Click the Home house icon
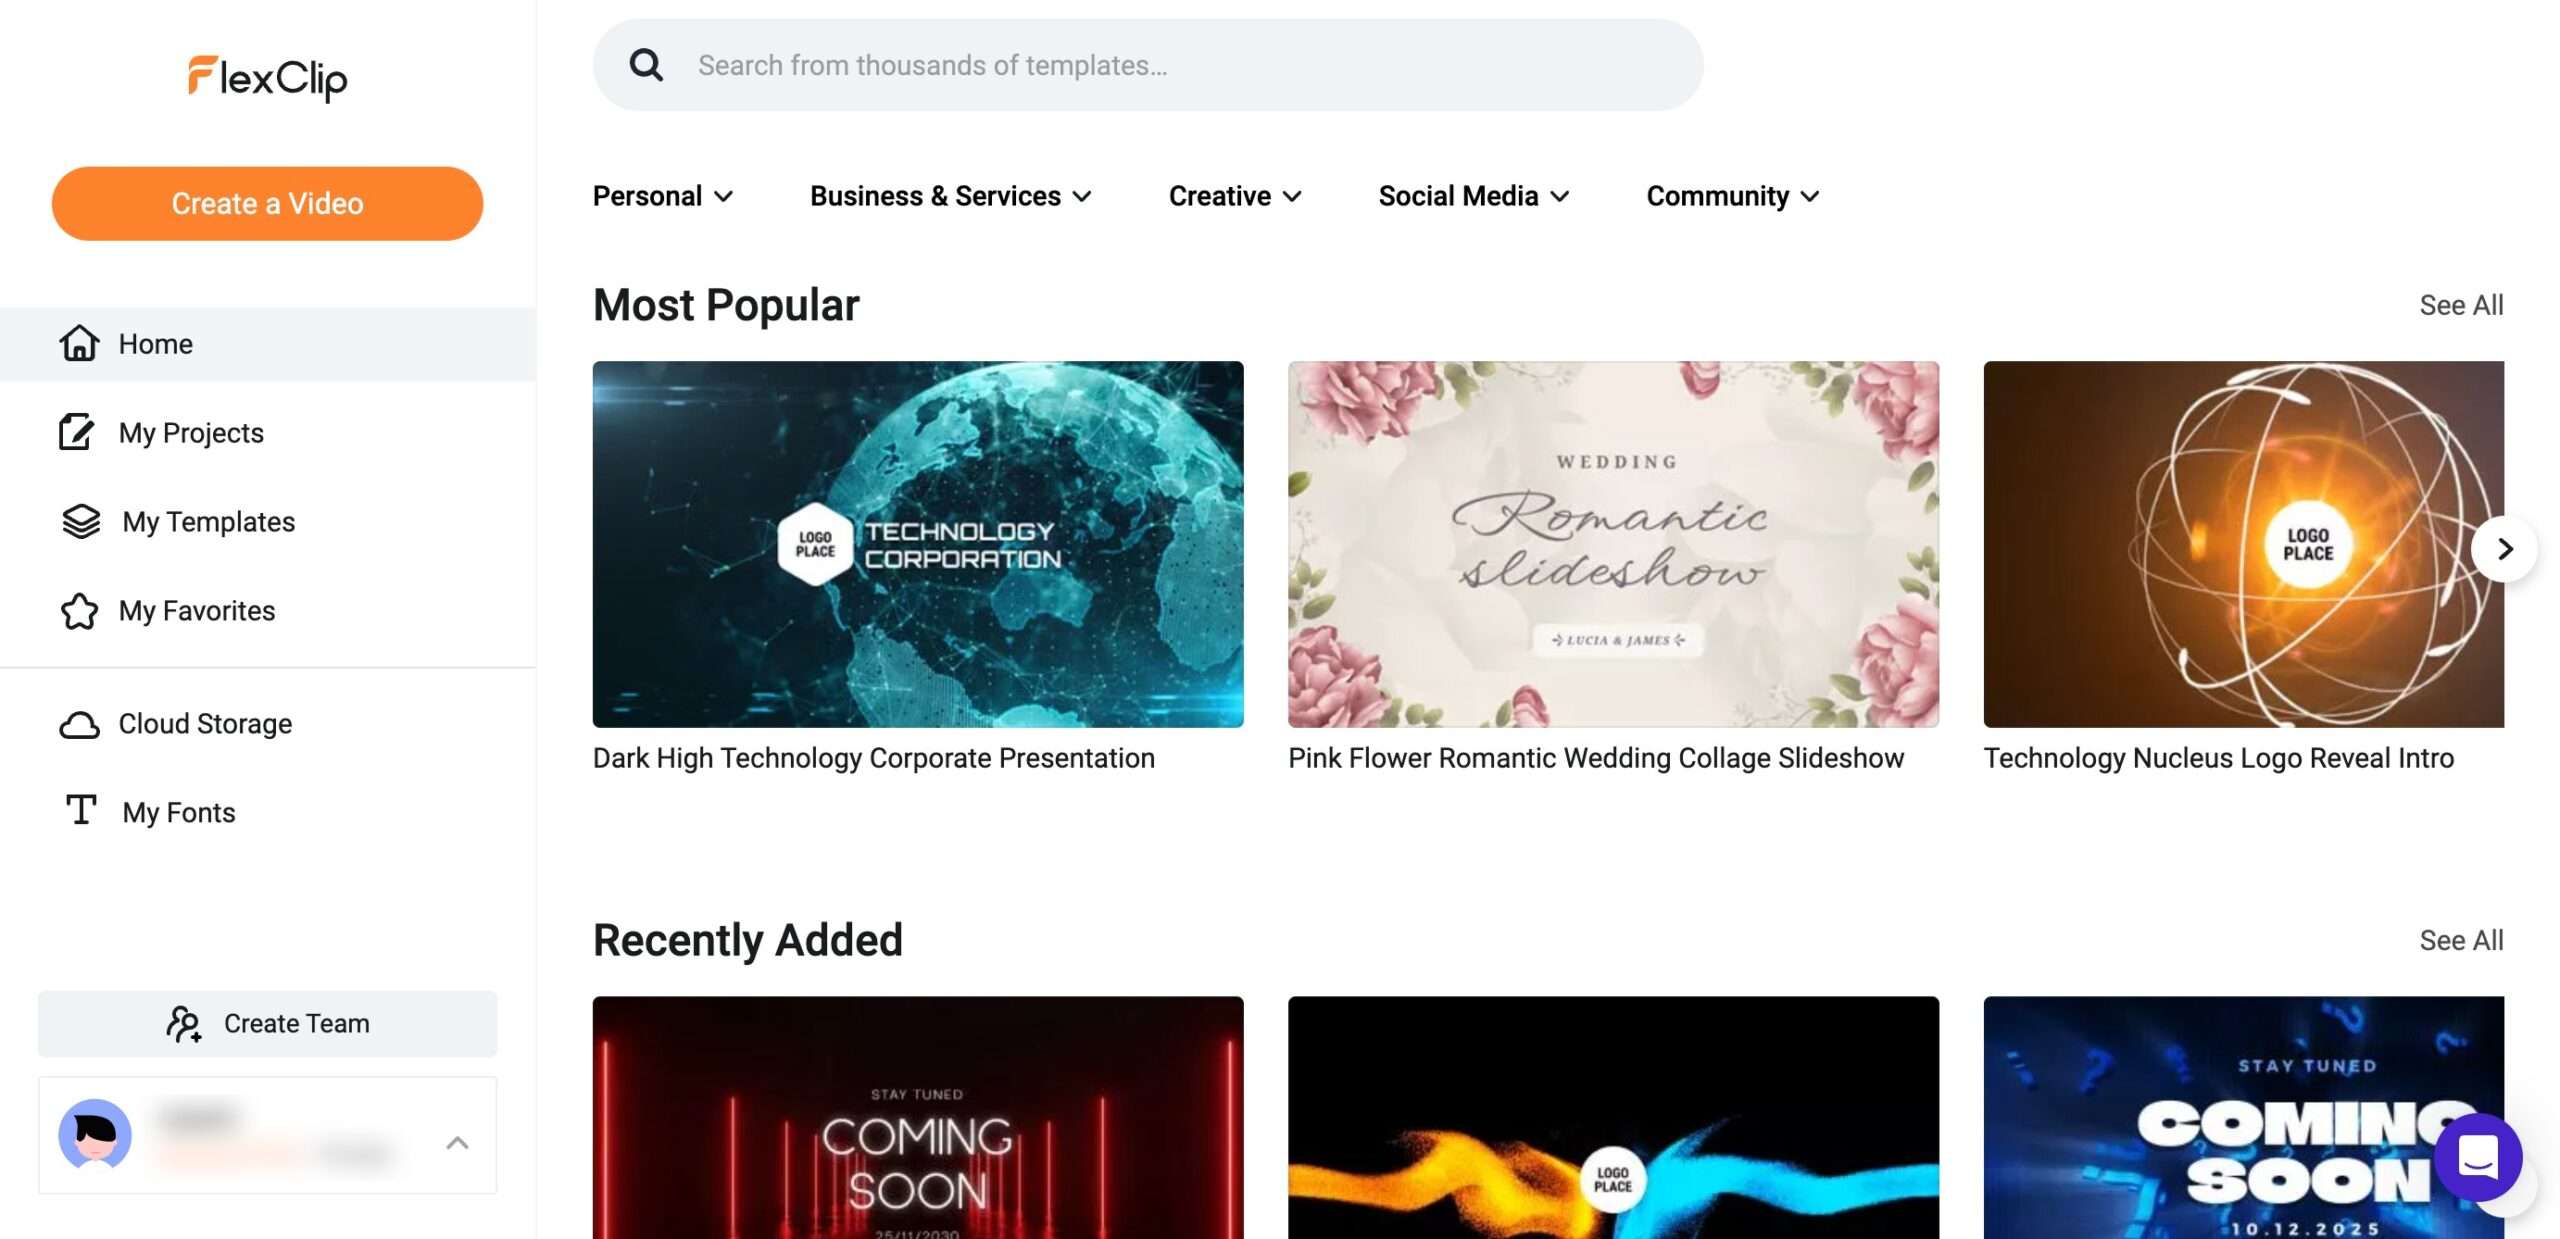The image size is (2560, 1239). [x=79, y=343]
